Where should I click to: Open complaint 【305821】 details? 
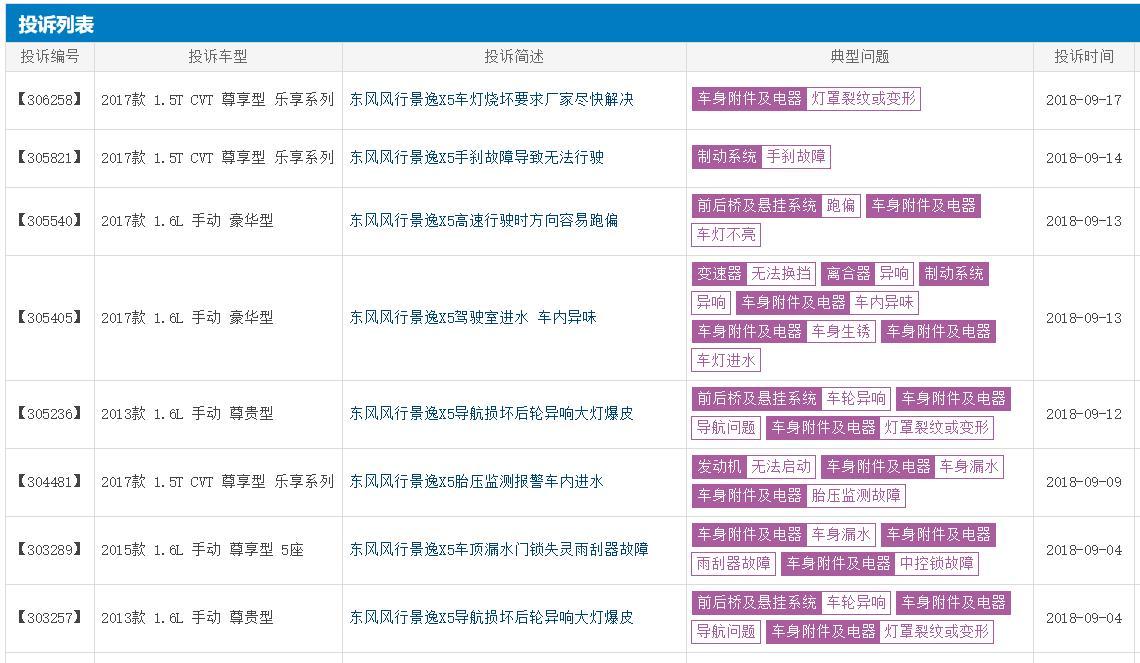[x=49, y=157]
